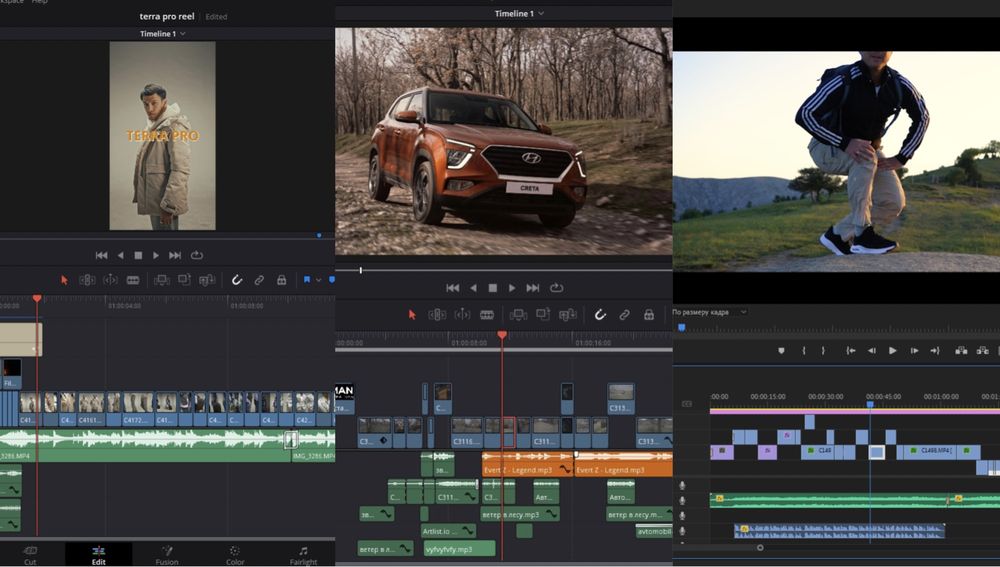1000x567 pixels.
Task: Toggle Linked Selection chain below the Creta car viewer
Action: 624,314
